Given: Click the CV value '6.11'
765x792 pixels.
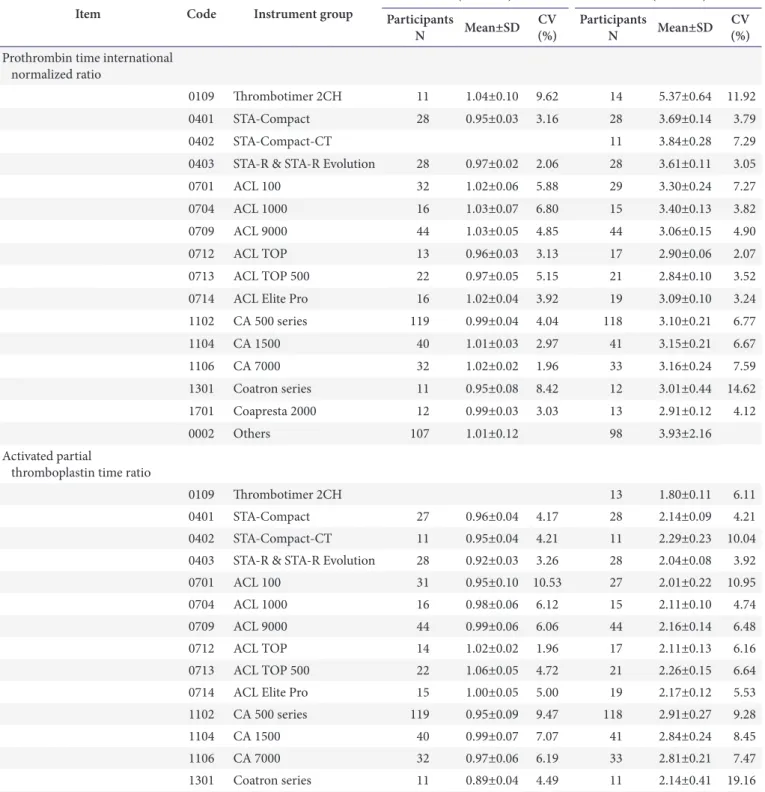Looking at the screenshot, I should [x=744, y=494].
